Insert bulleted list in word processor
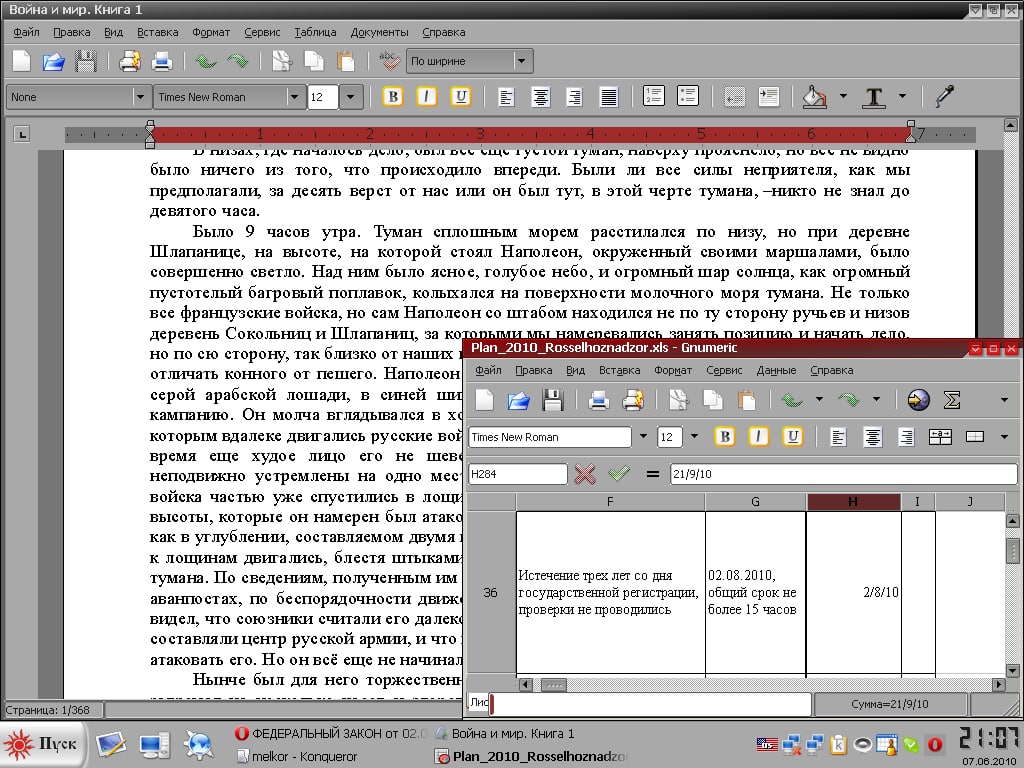This screenshot has height=768, width=1024. [688, 96]
